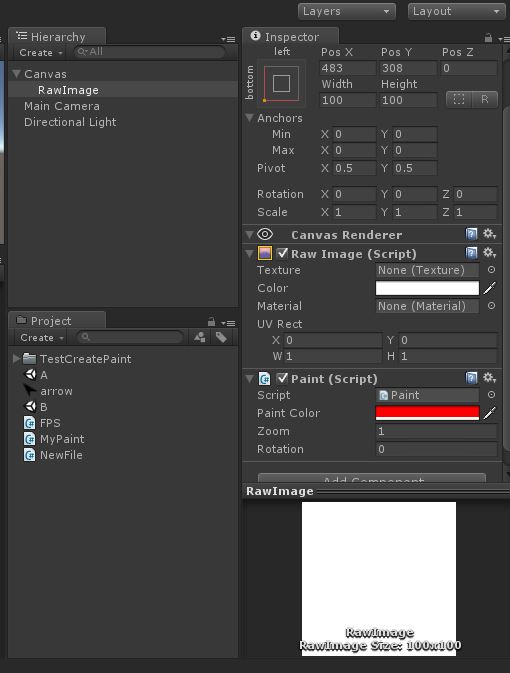The height and width of the screenshot is (673, 510).
Task: Search by label tag icon in Project
Action: [222, 337]
